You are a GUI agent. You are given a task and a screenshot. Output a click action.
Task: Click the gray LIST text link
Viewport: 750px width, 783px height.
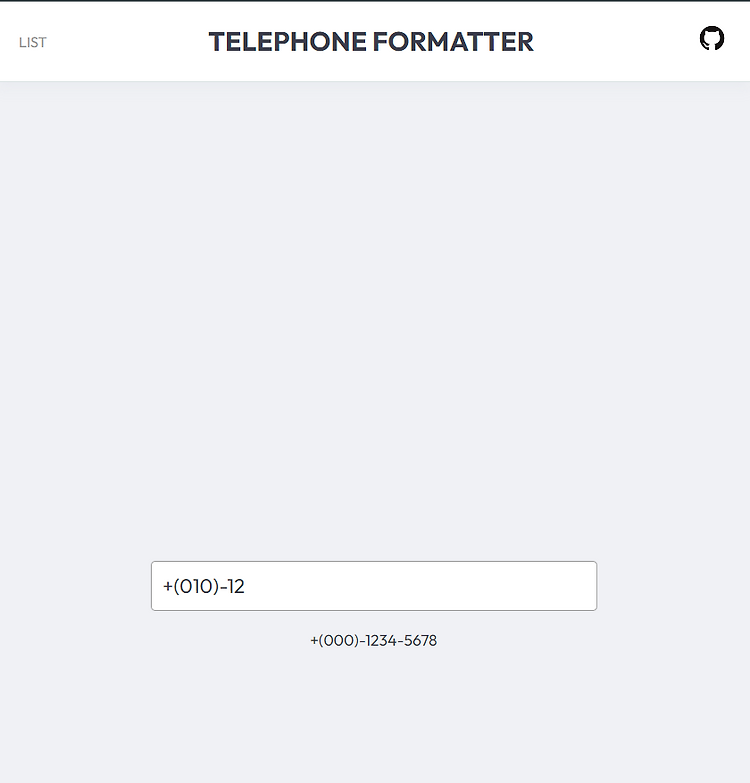coord(32,42)
